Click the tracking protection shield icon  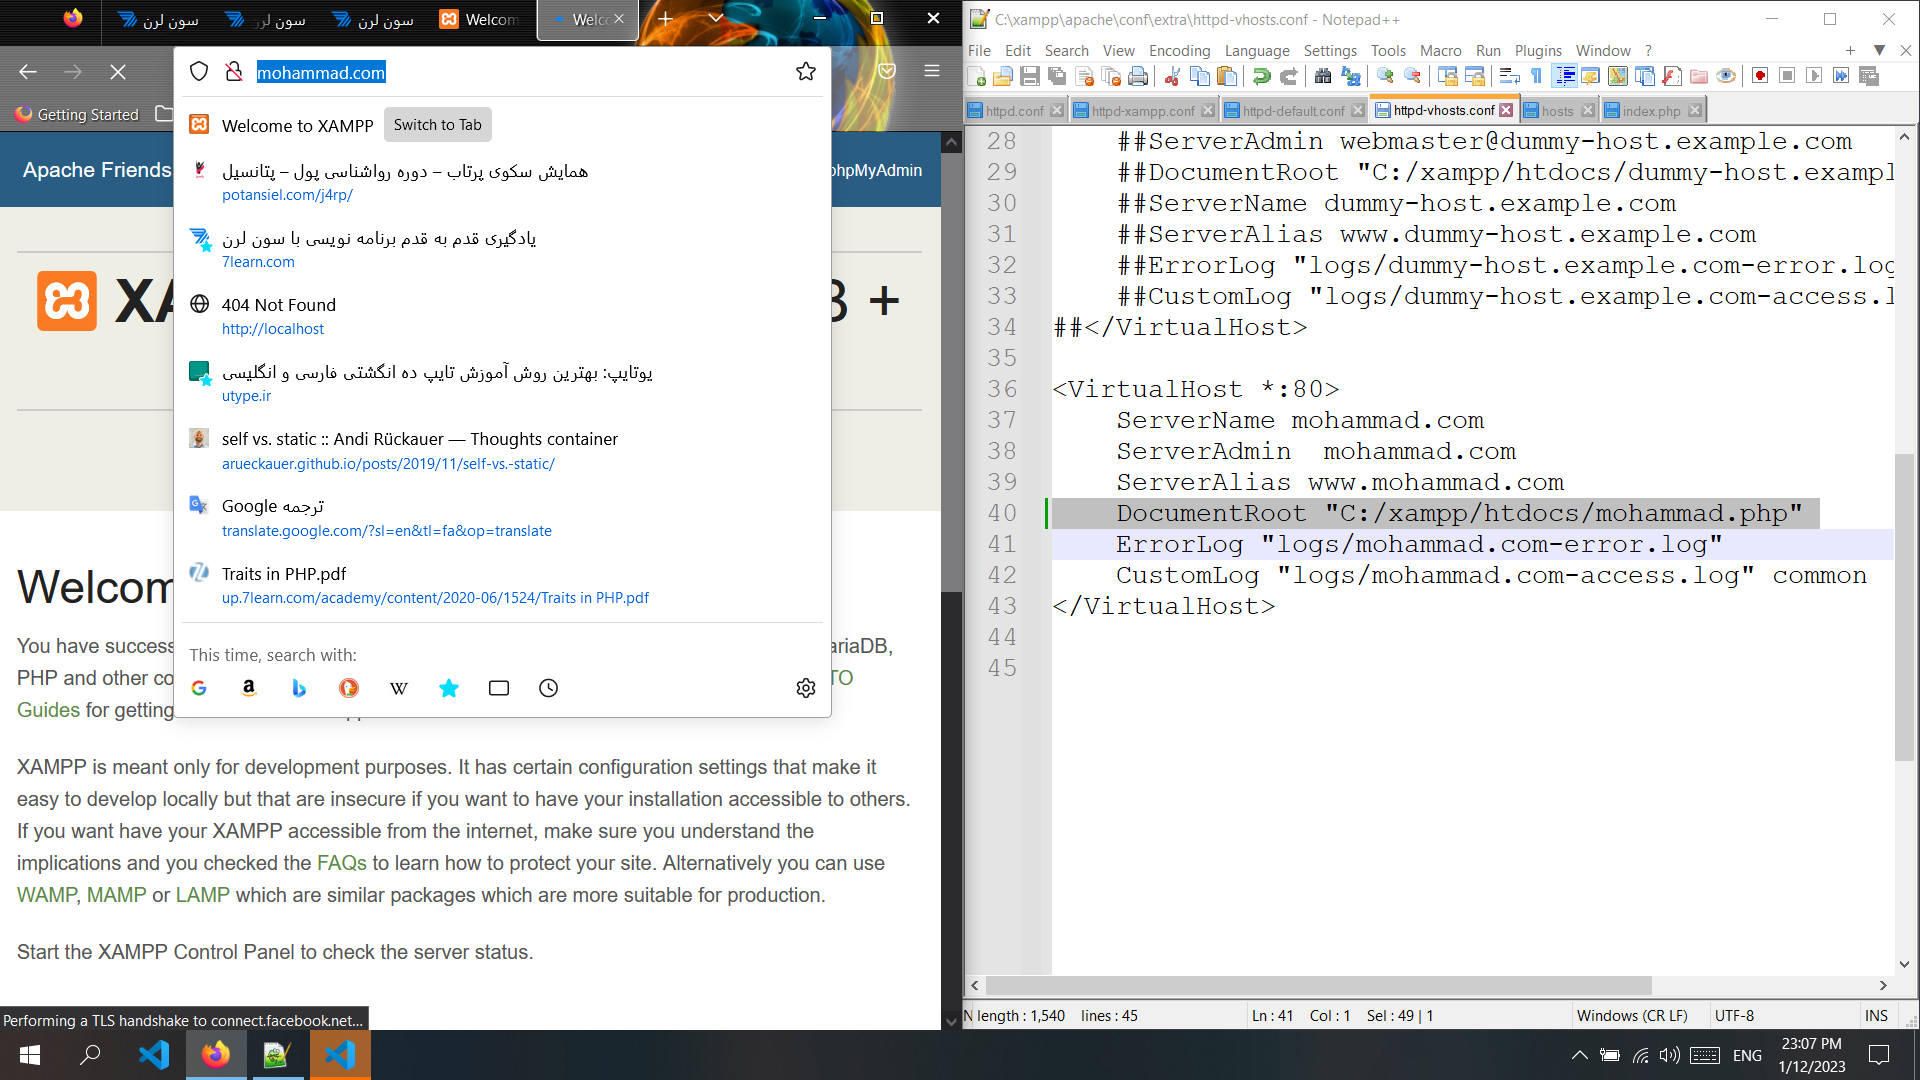click(199, 72)
